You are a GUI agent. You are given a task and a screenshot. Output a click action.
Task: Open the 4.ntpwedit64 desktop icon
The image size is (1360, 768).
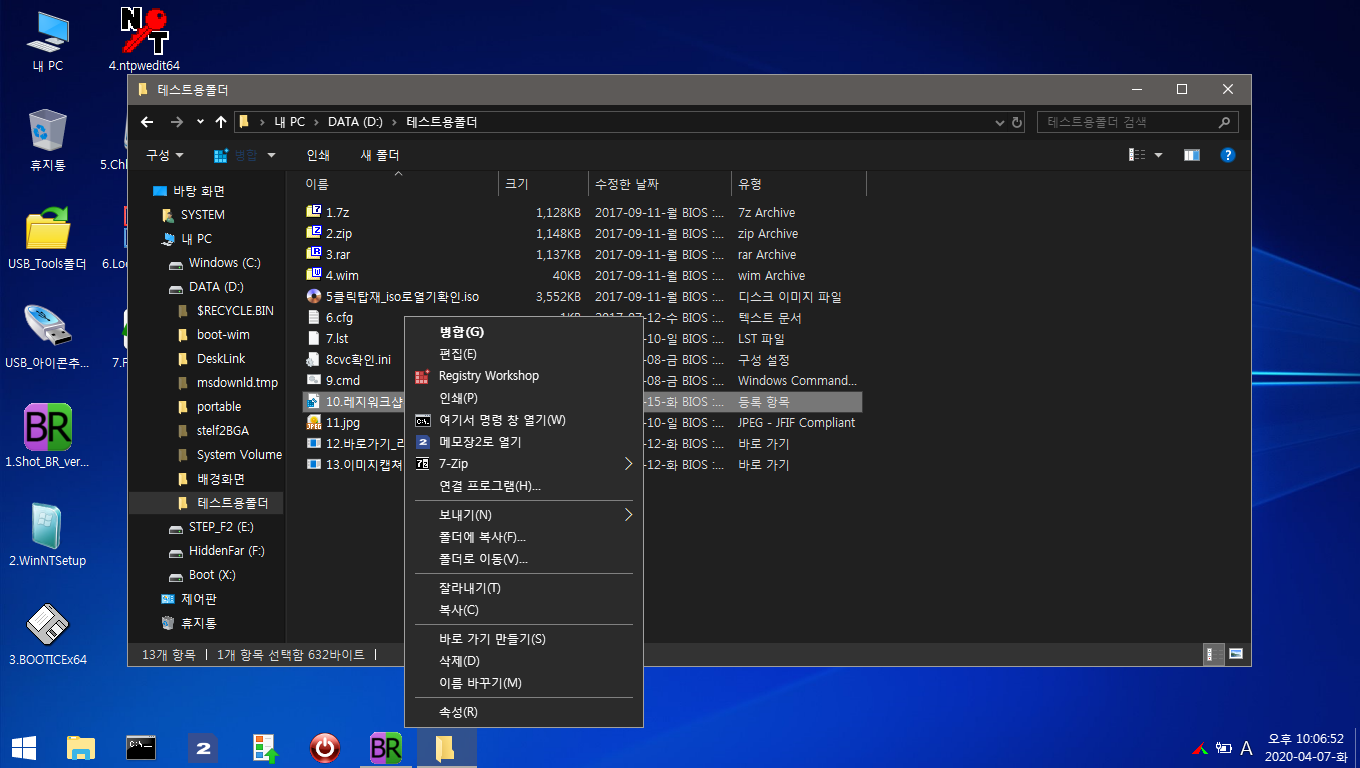[144, 40]
